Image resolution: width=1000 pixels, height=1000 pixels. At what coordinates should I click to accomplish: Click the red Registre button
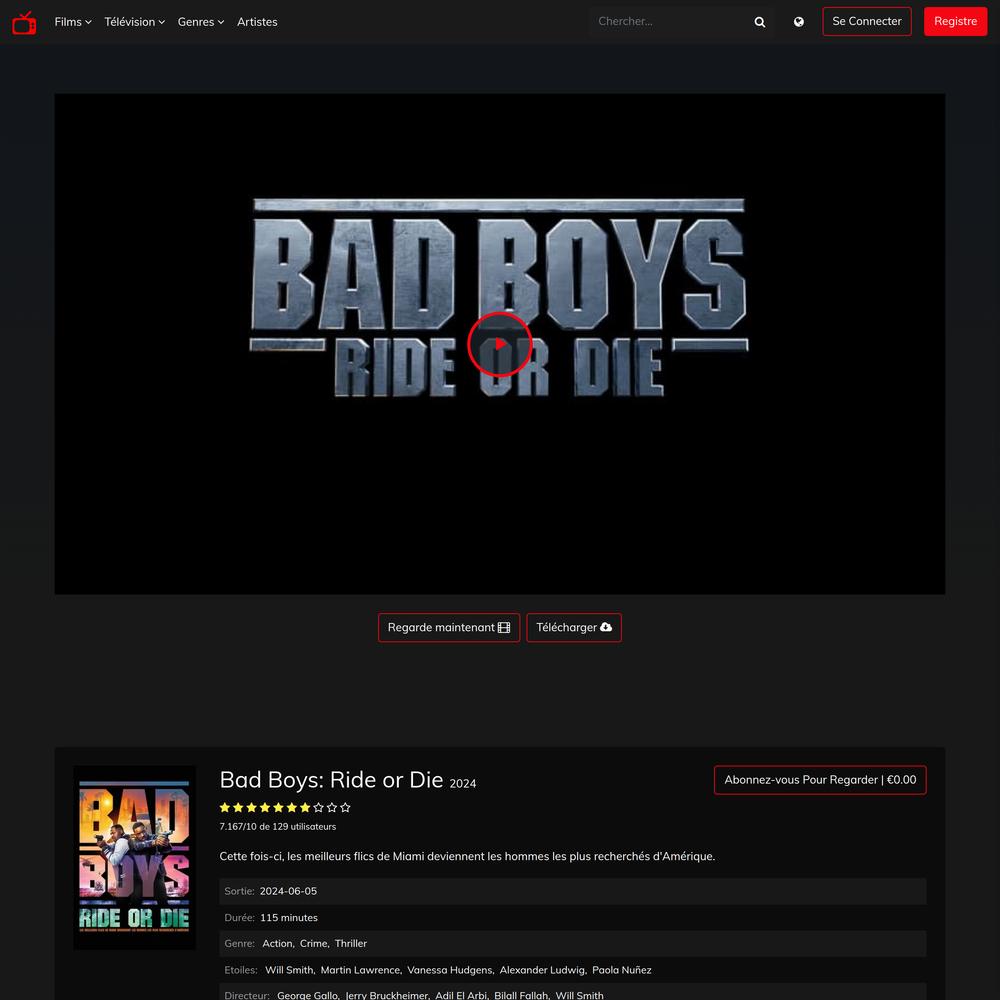point(955,22)
